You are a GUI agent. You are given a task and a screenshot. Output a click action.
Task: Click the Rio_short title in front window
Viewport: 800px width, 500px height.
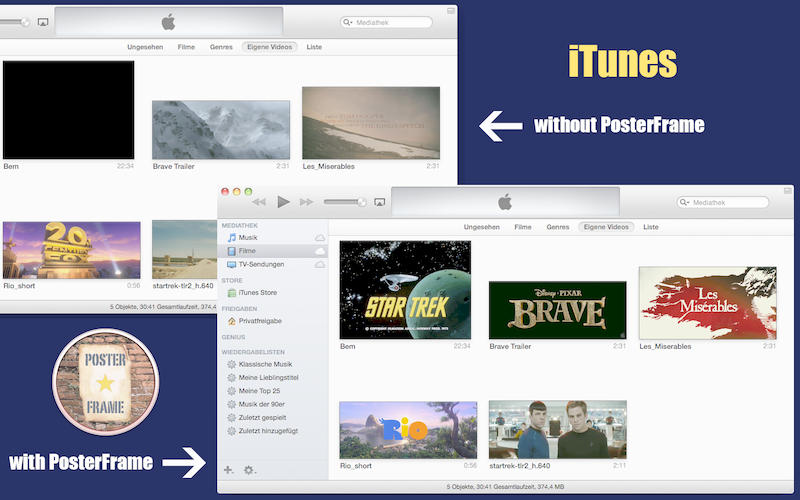[x=356, y=466]
